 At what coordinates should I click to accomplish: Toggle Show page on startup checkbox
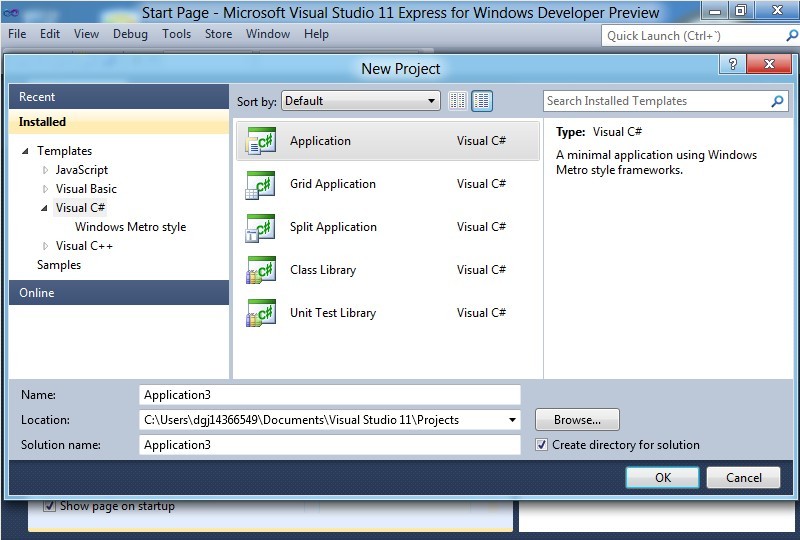tap(49, 506)
